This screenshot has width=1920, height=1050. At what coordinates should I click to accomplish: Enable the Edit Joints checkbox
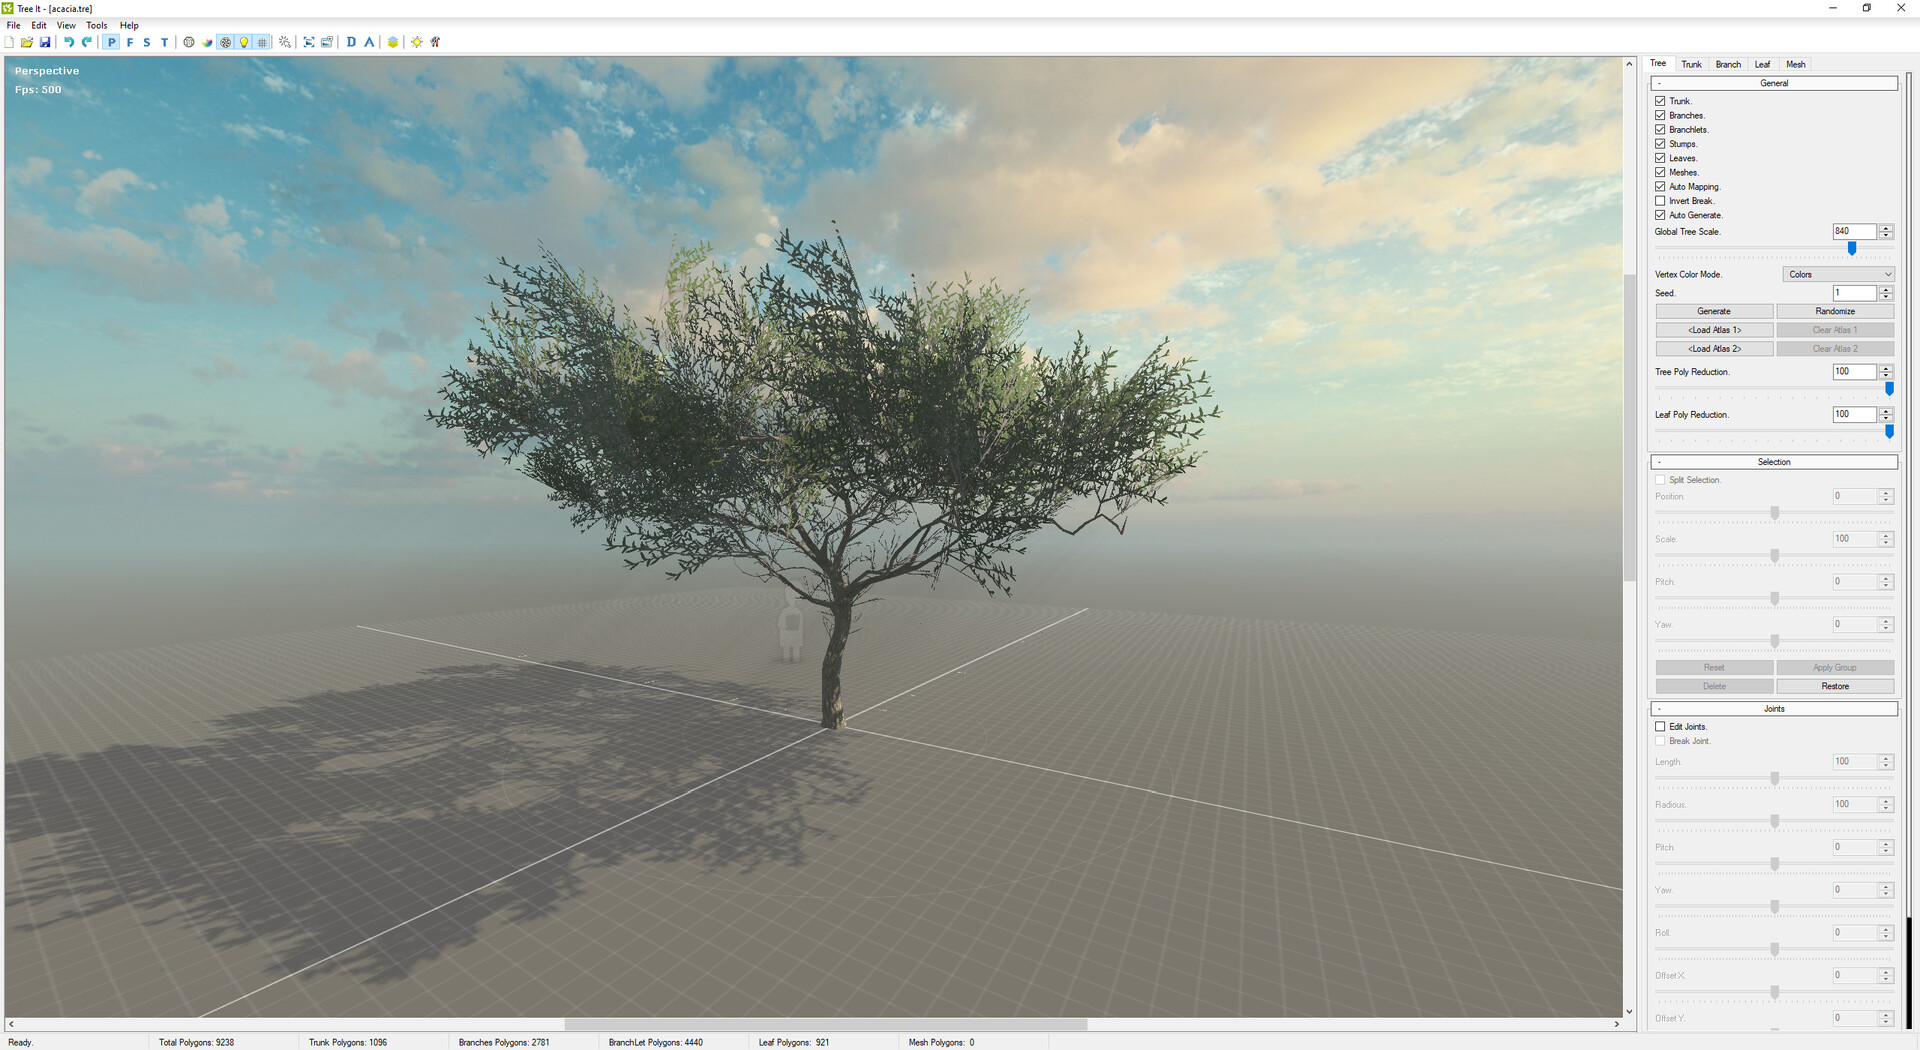pyautogui.click(x=1660, y=727)
